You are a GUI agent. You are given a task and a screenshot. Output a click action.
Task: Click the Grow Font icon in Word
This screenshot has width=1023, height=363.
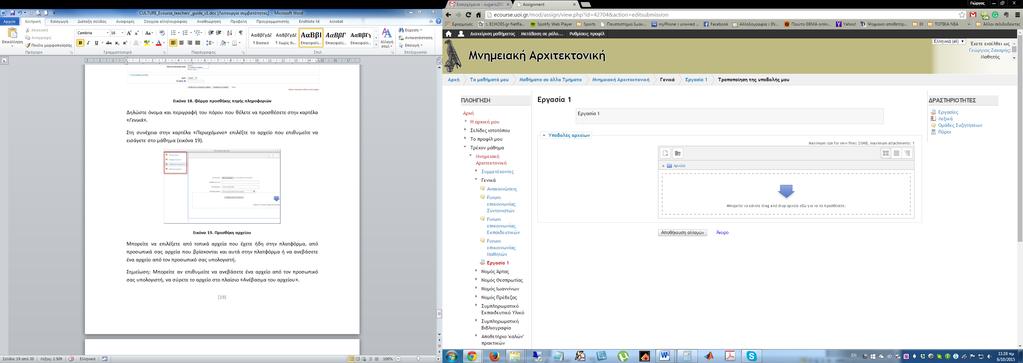[129, 33]
